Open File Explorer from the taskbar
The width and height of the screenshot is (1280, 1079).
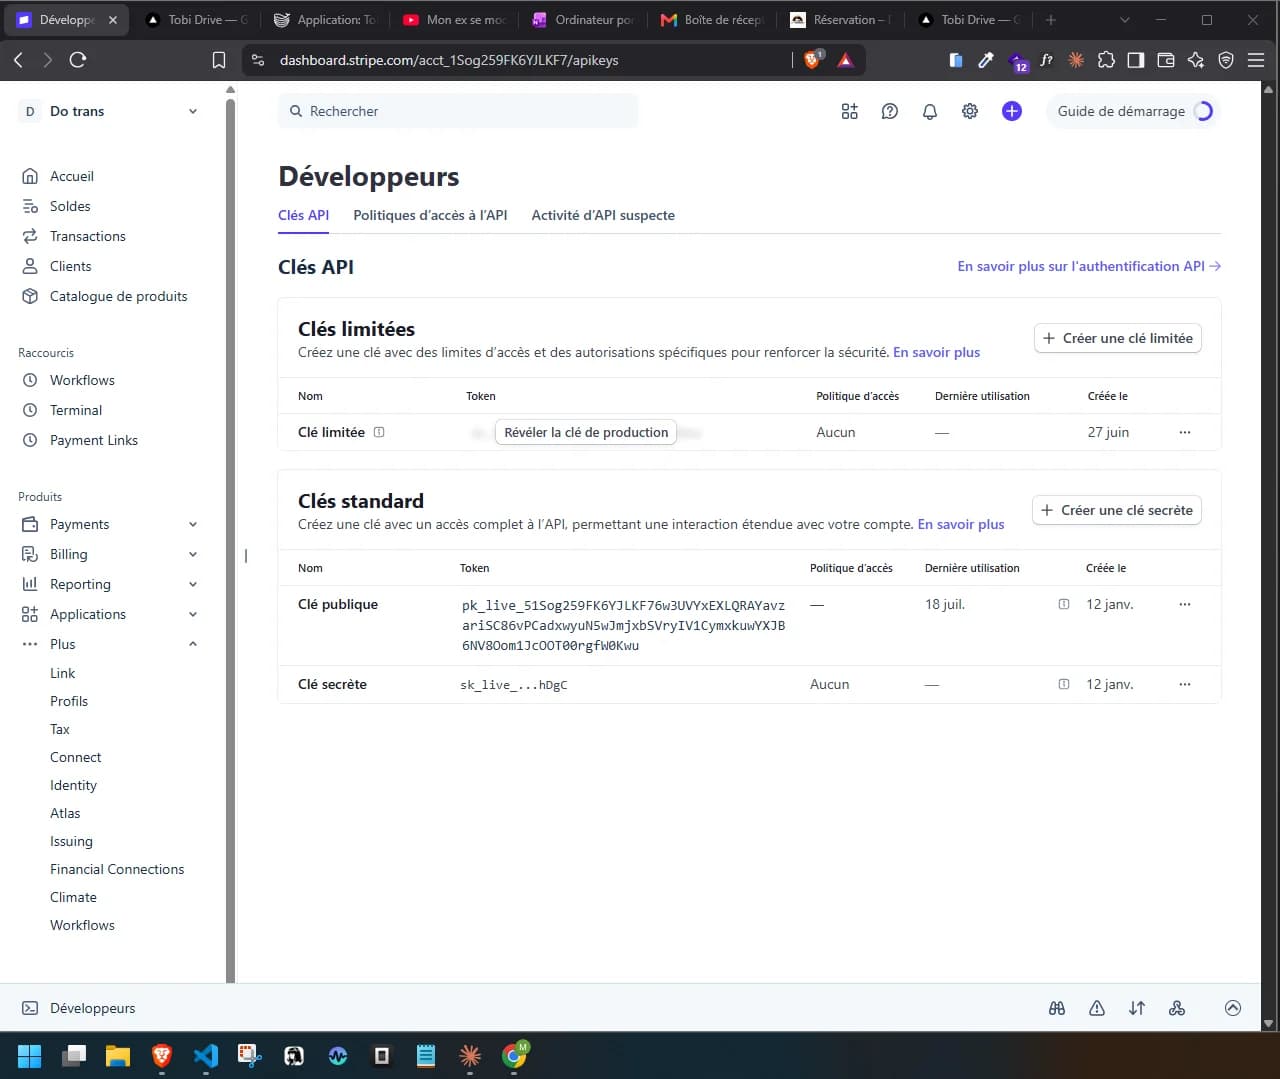[x=118, y=1055]
